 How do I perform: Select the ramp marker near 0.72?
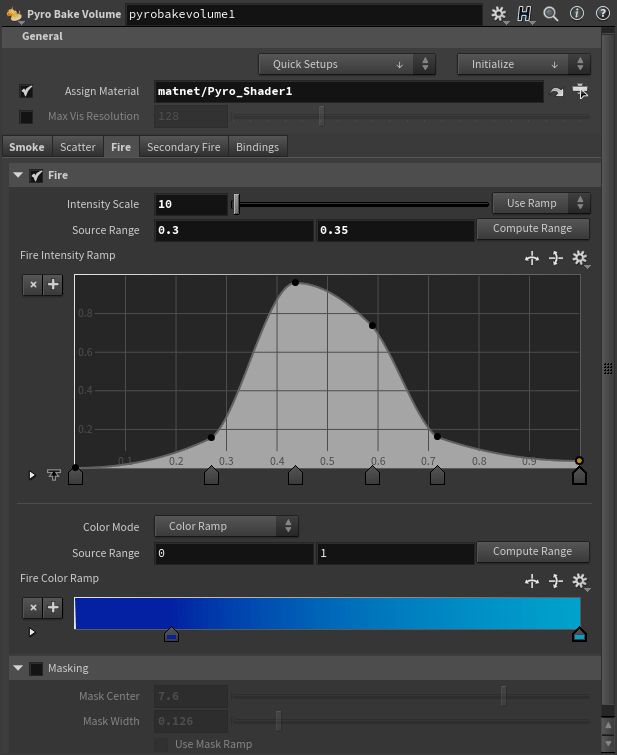pos(437,476)
